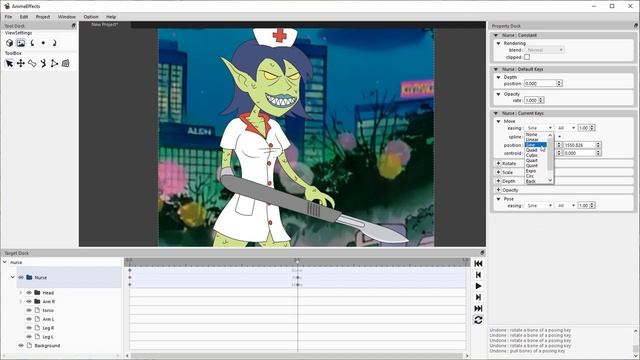Expand the Opacity current key section
Viewport: 640px width, 360px height.
click(498, 190)
